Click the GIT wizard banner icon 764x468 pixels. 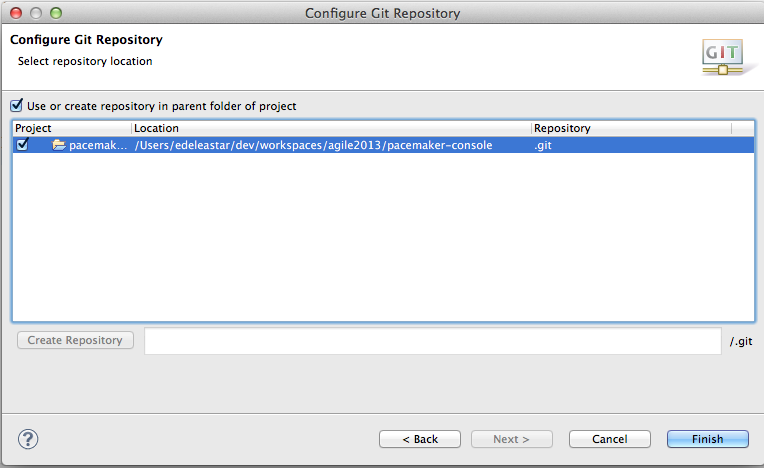[x=724, y=57]
